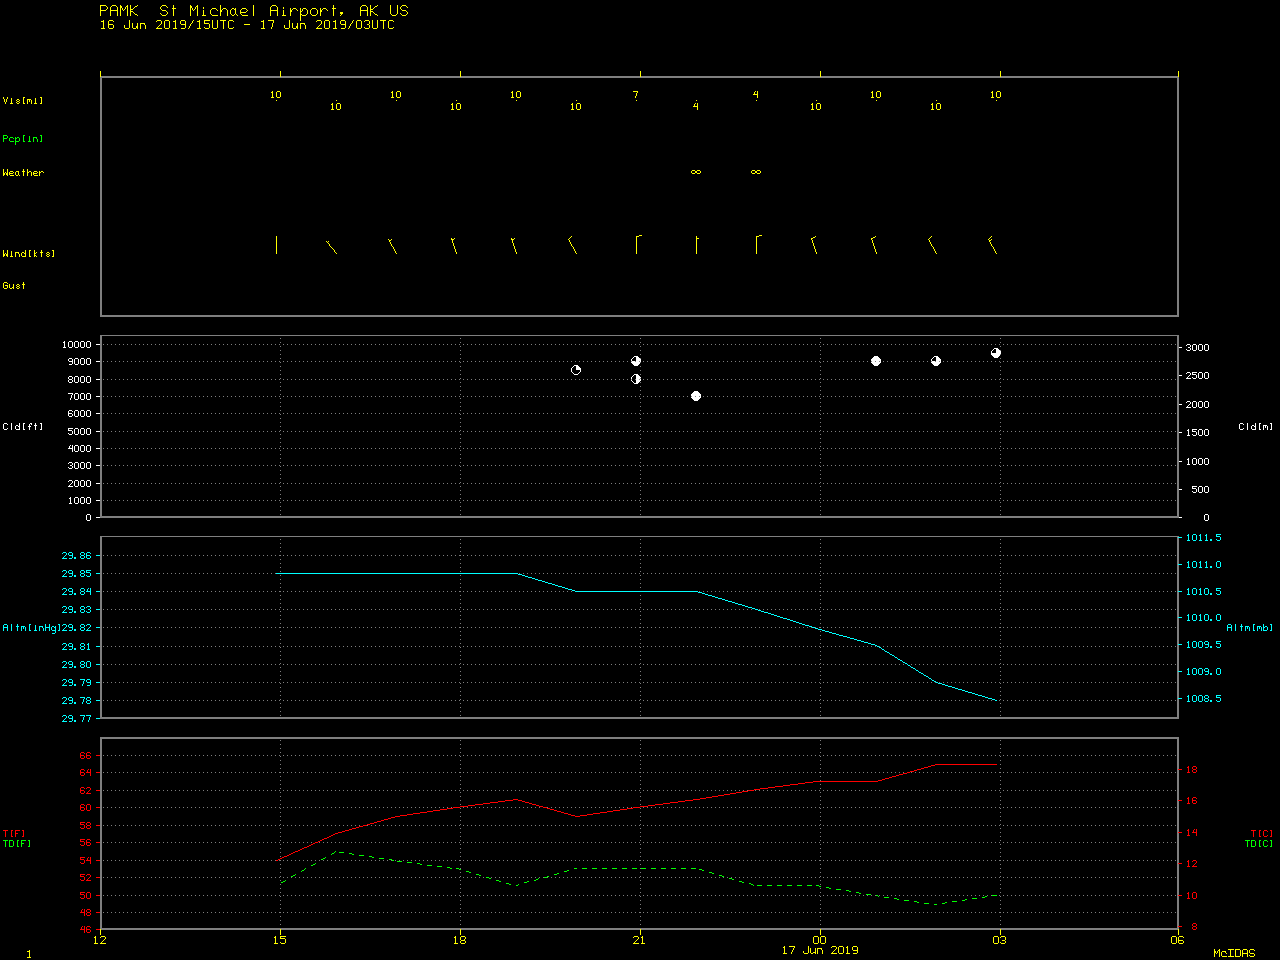Select the Pcp[in] row label
This screenshot has width=1280, height=960.
coord(23,139)
